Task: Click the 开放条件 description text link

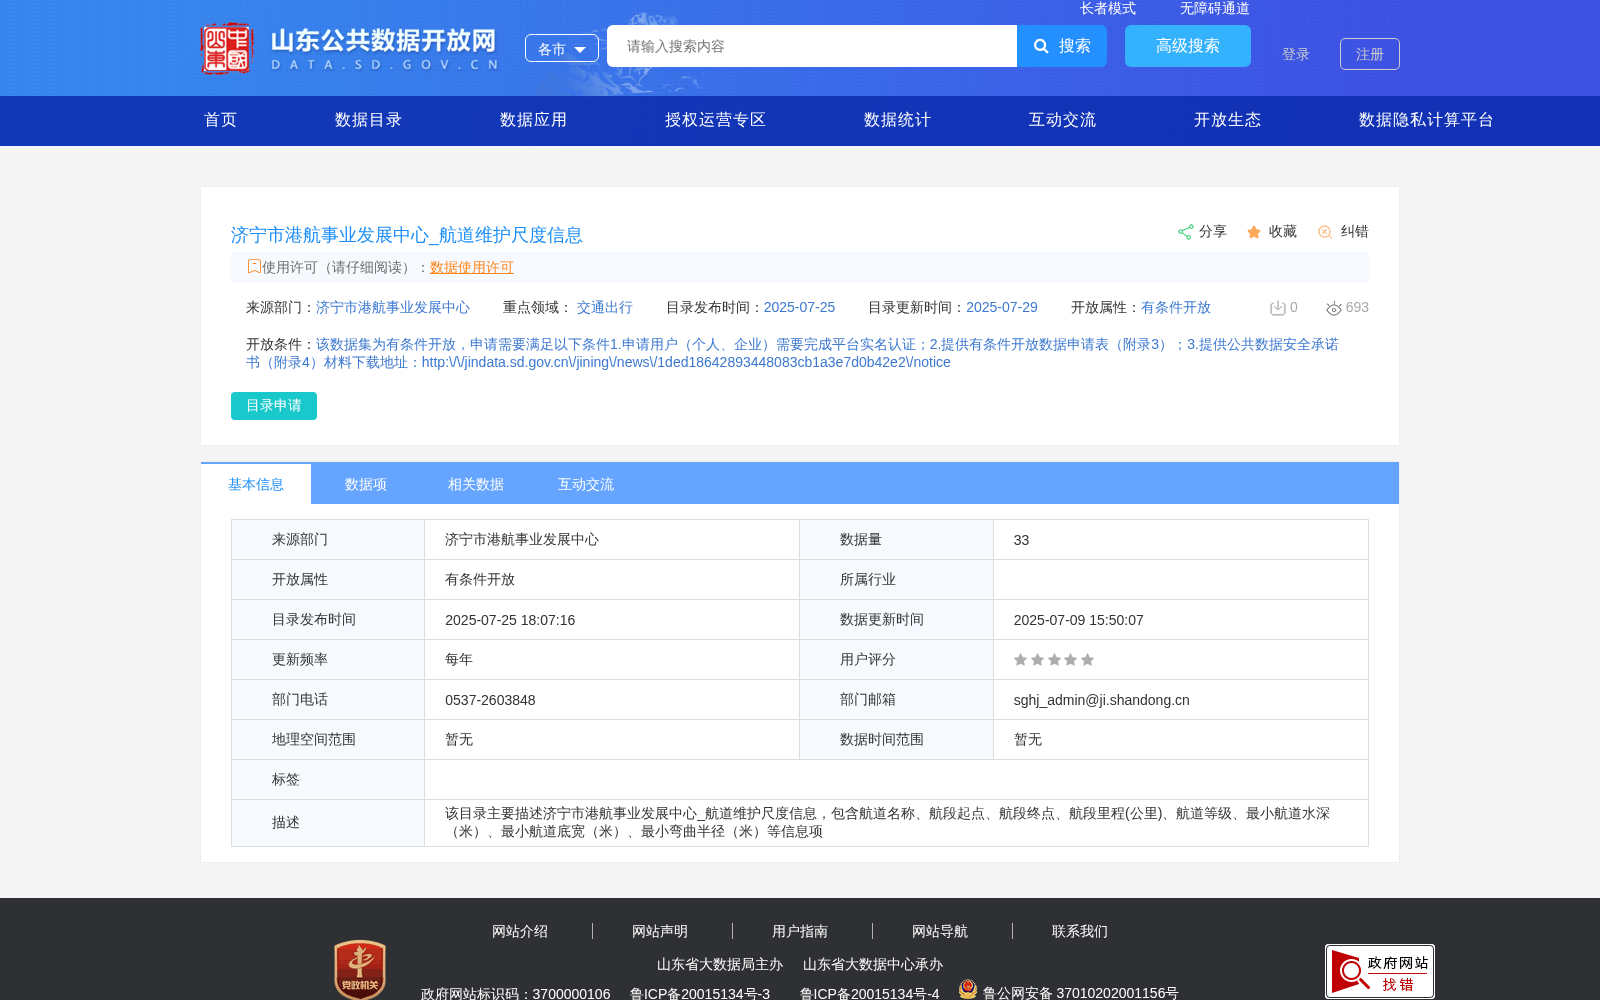Action: point(792,353)
